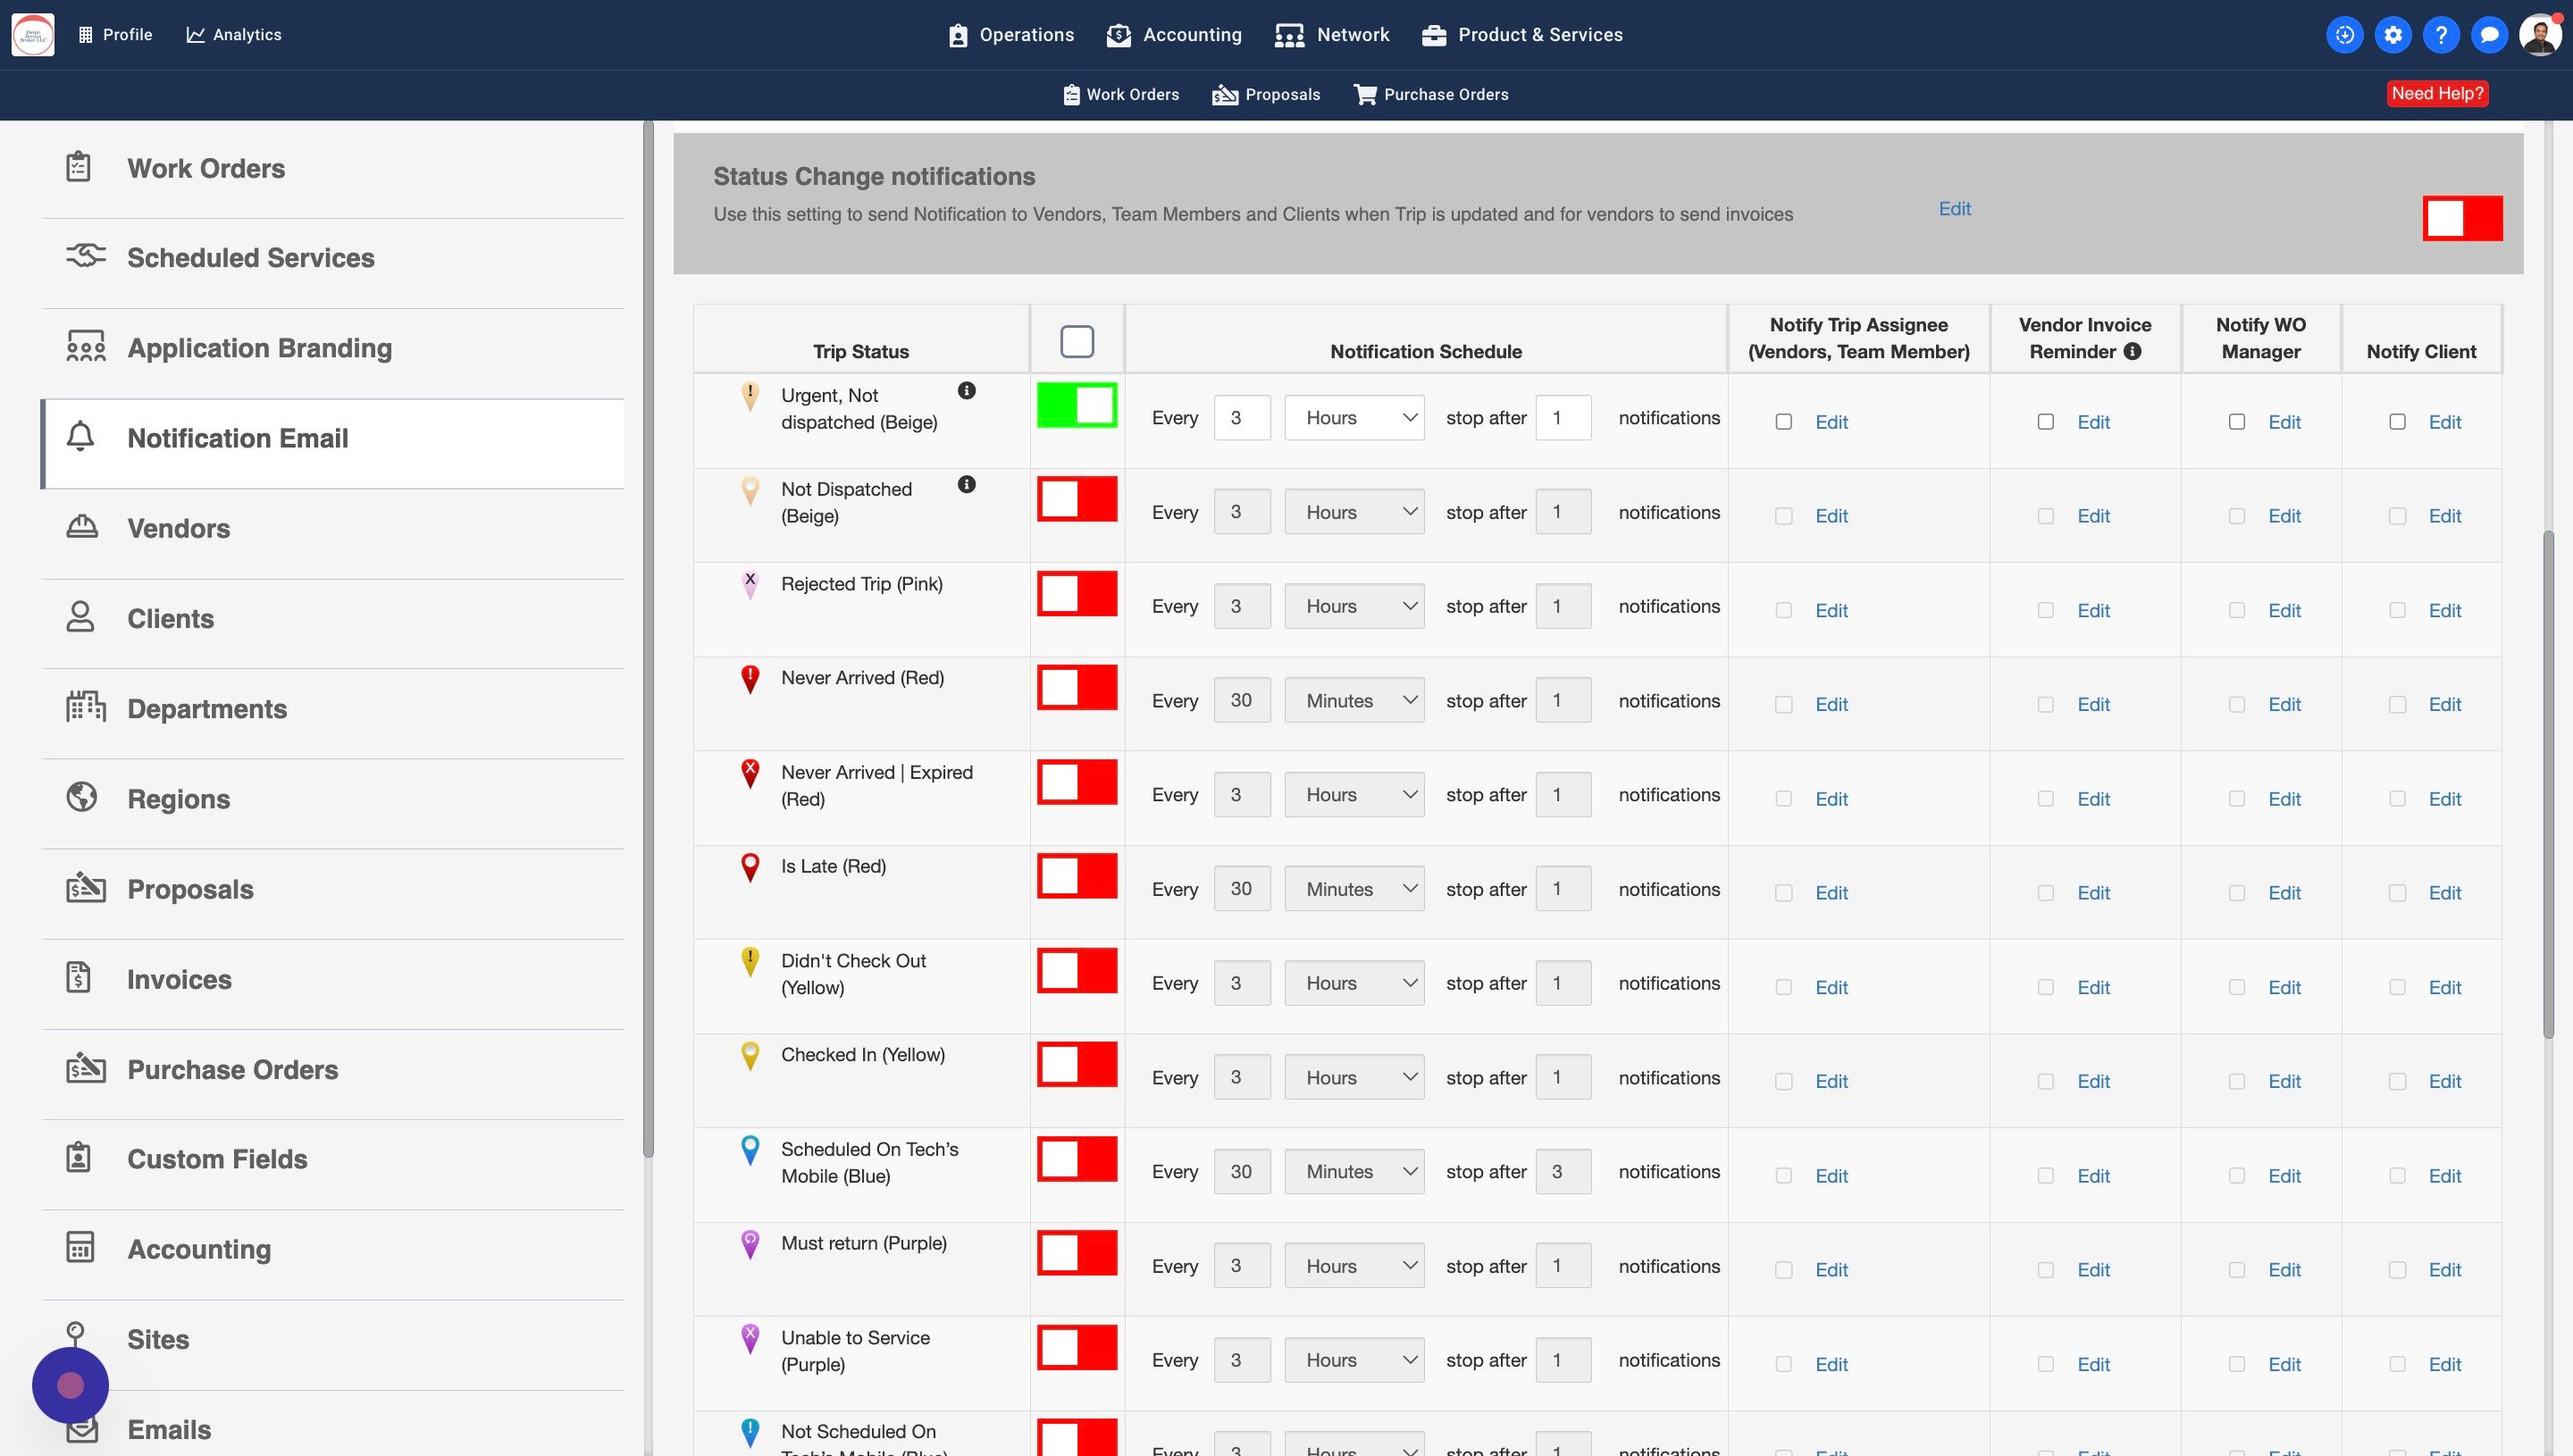Go to Vendors in settings sidebar
Image resolution: width=2573 pixels, height=1456 pixels.
click(x=178, y=528)
